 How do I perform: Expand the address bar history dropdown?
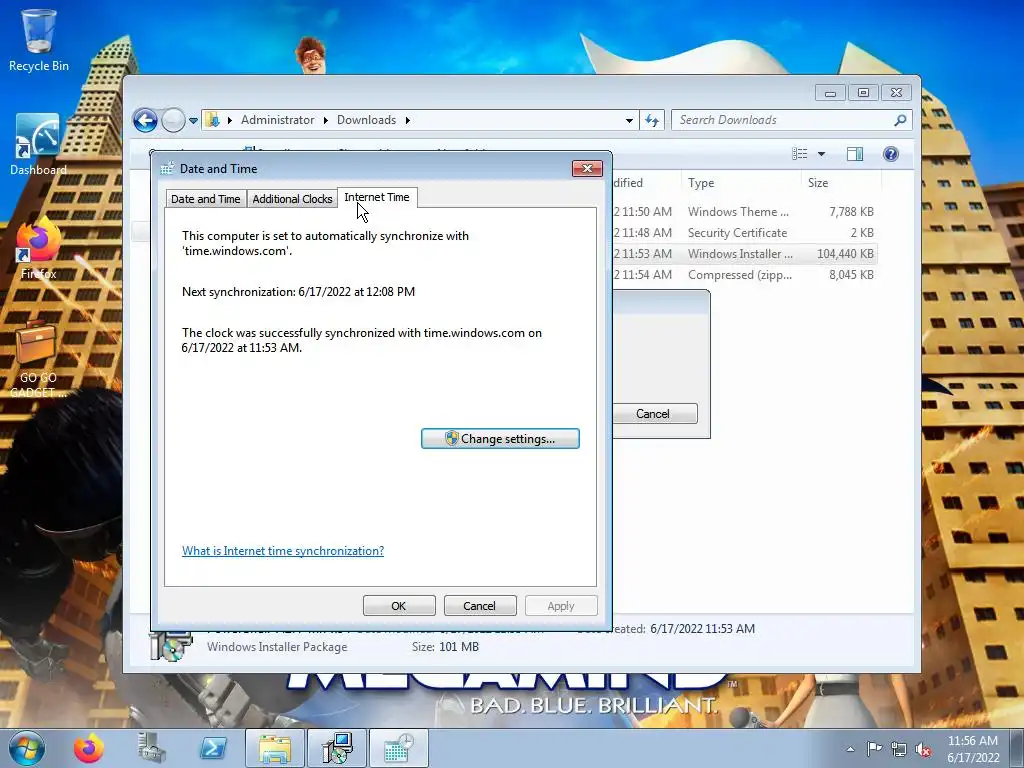click(x=629, y=120)
